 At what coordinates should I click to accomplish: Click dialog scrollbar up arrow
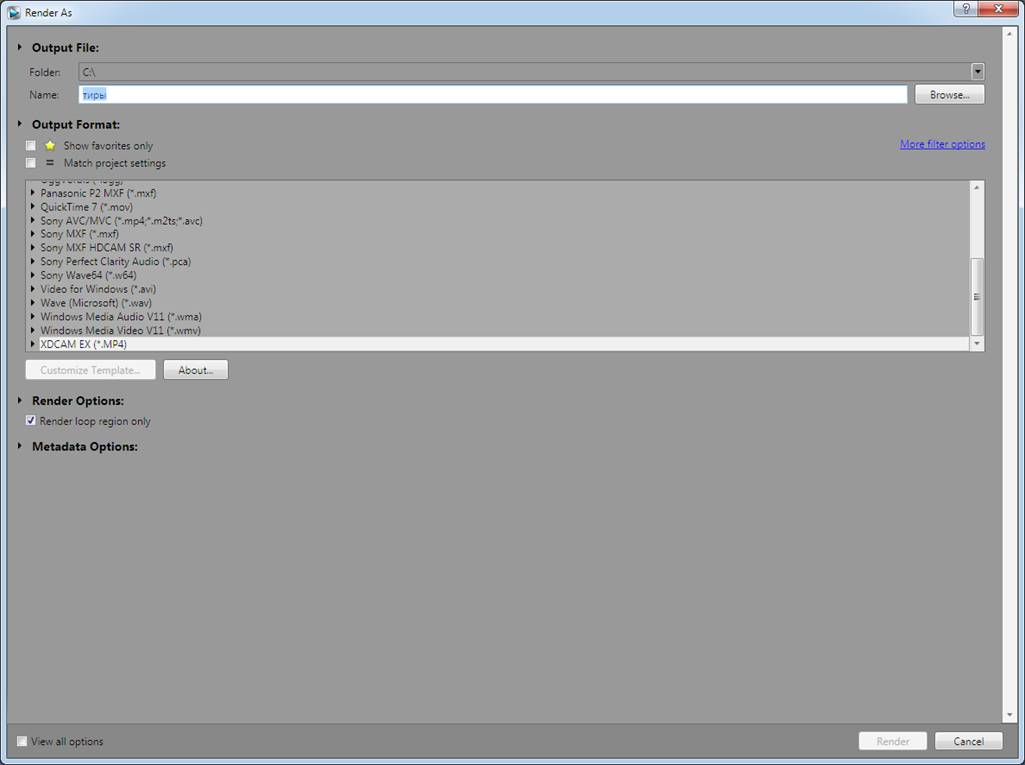[1009, 33]
